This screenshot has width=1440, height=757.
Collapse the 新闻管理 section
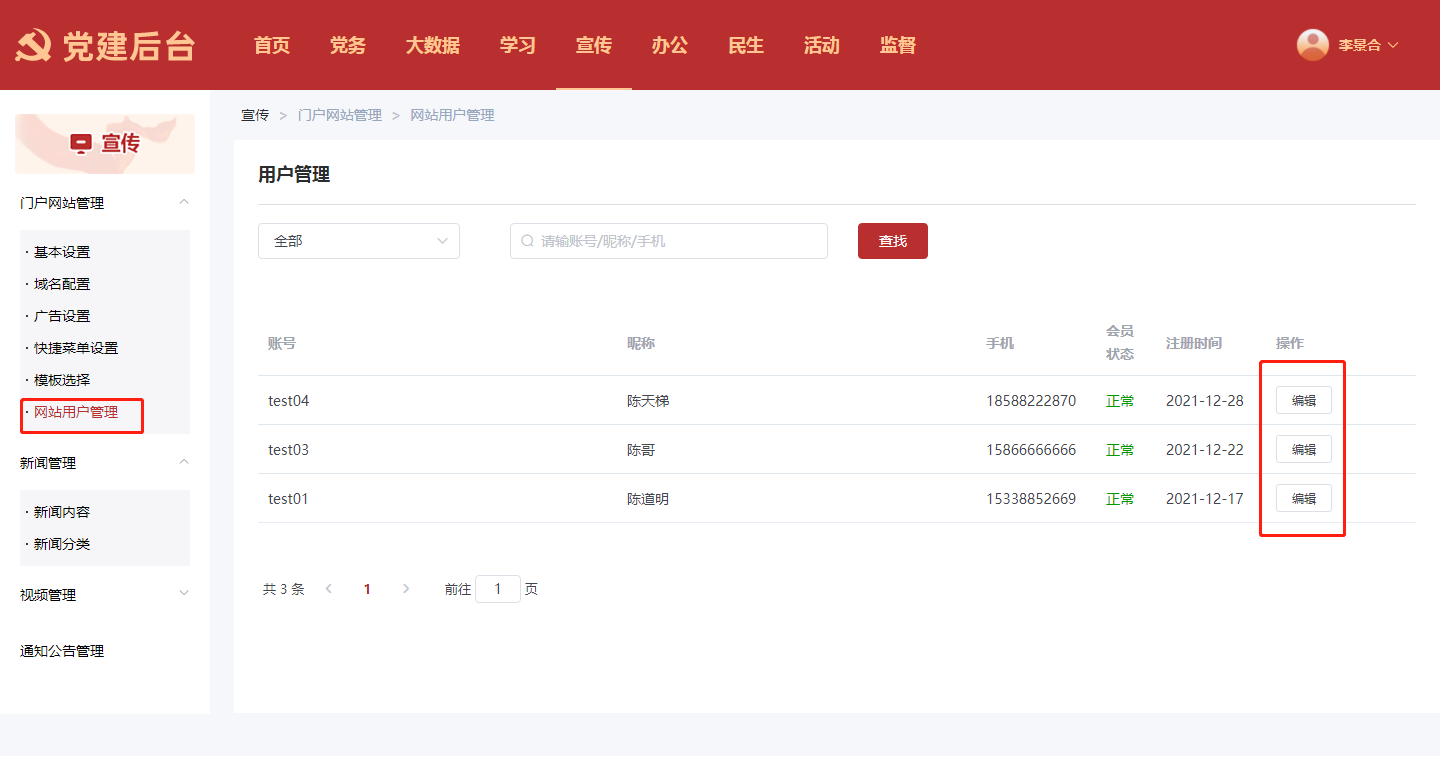click(183, 463)
